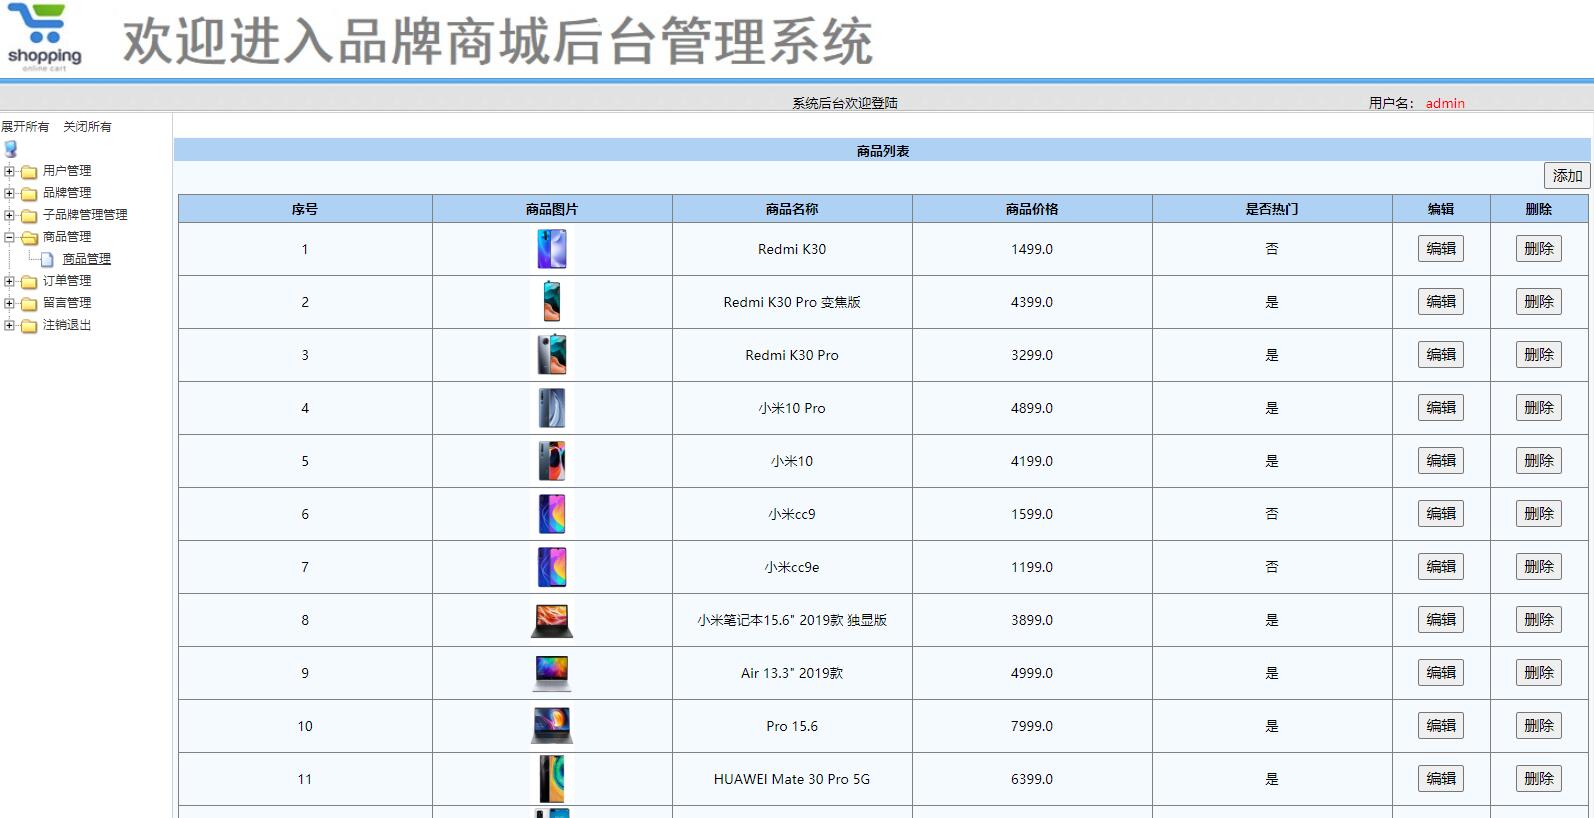Click the 子品牌管理管理 folder icon
1594x818 pixels.
pyautogui.click(x=29, y=215)
